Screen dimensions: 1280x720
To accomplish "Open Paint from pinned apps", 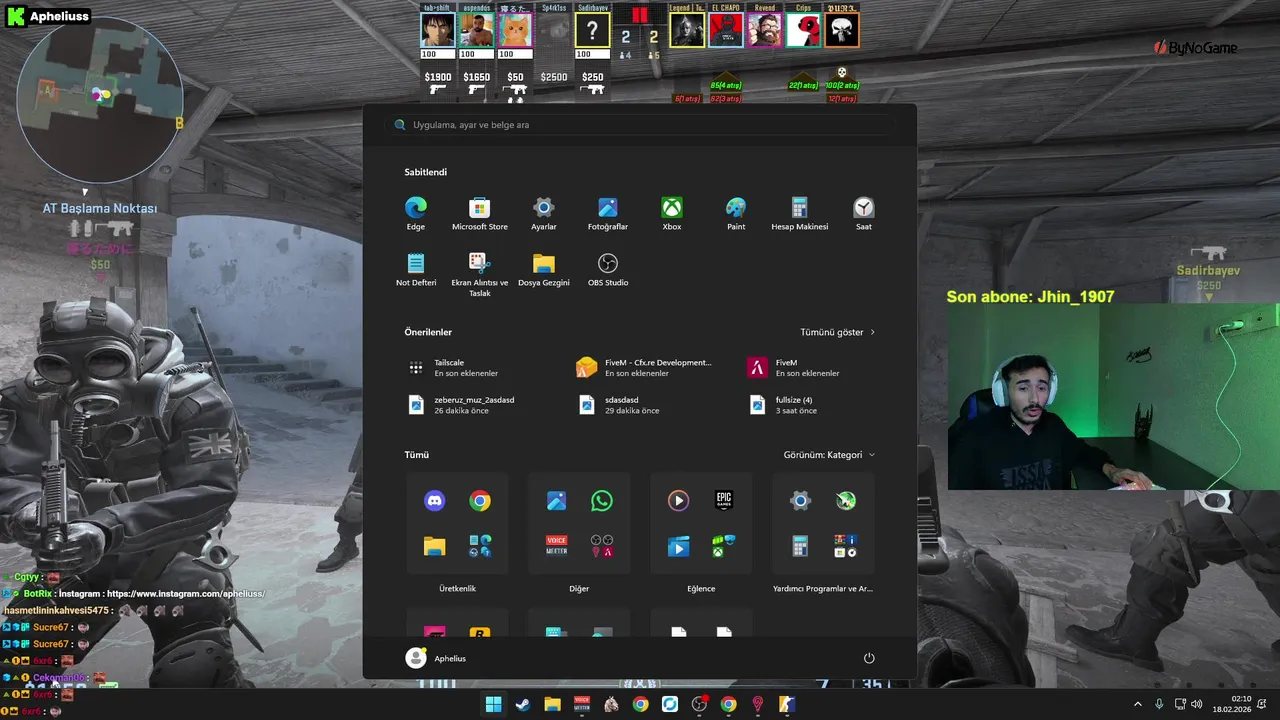I will pyautogui.click(x=736, y=213).
